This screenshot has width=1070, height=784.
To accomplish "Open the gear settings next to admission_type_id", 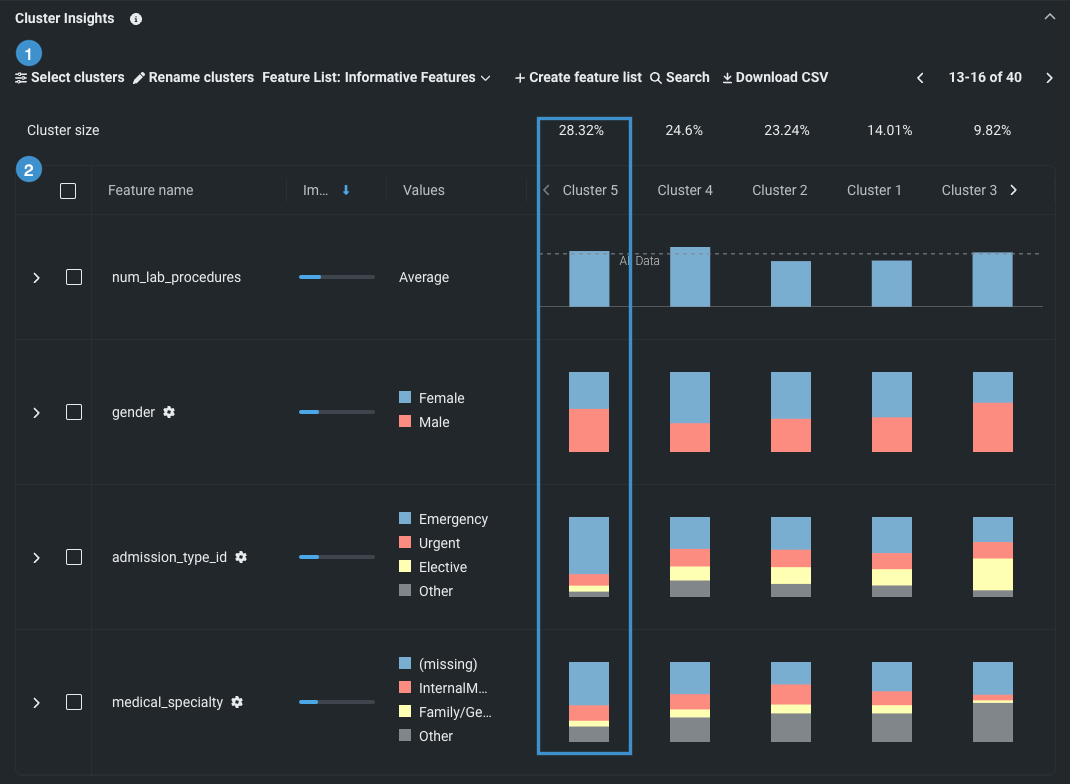I will point(241,557).
